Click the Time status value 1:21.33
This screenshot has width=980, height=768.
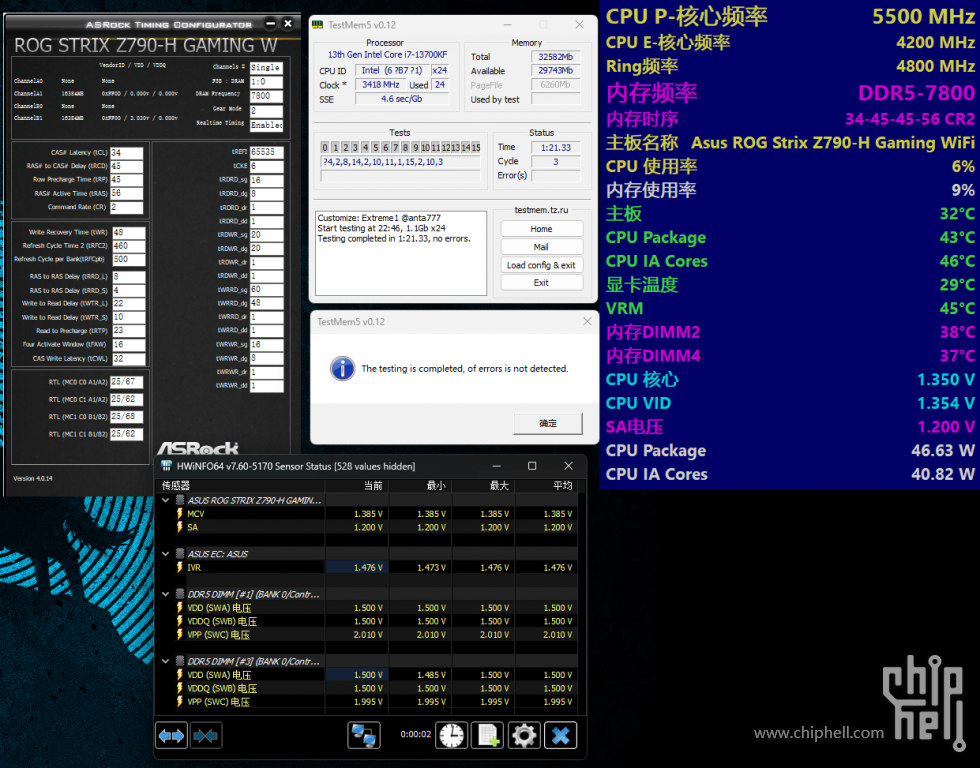556,147
